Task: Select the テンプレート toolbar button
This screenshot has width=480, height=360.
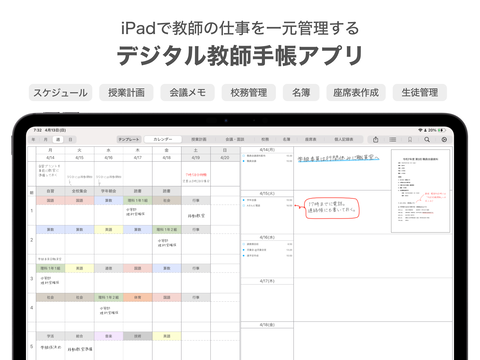Action: pos(129,139)
